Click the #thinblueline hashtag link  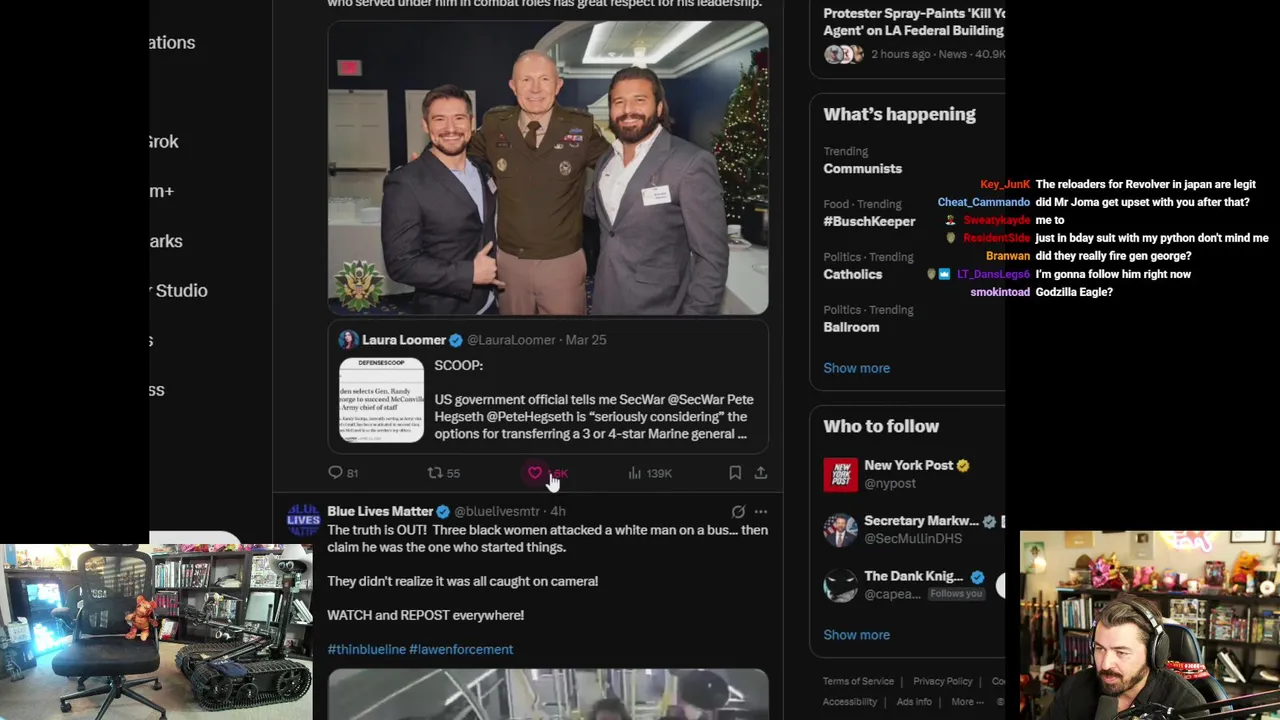coord(366,650)
